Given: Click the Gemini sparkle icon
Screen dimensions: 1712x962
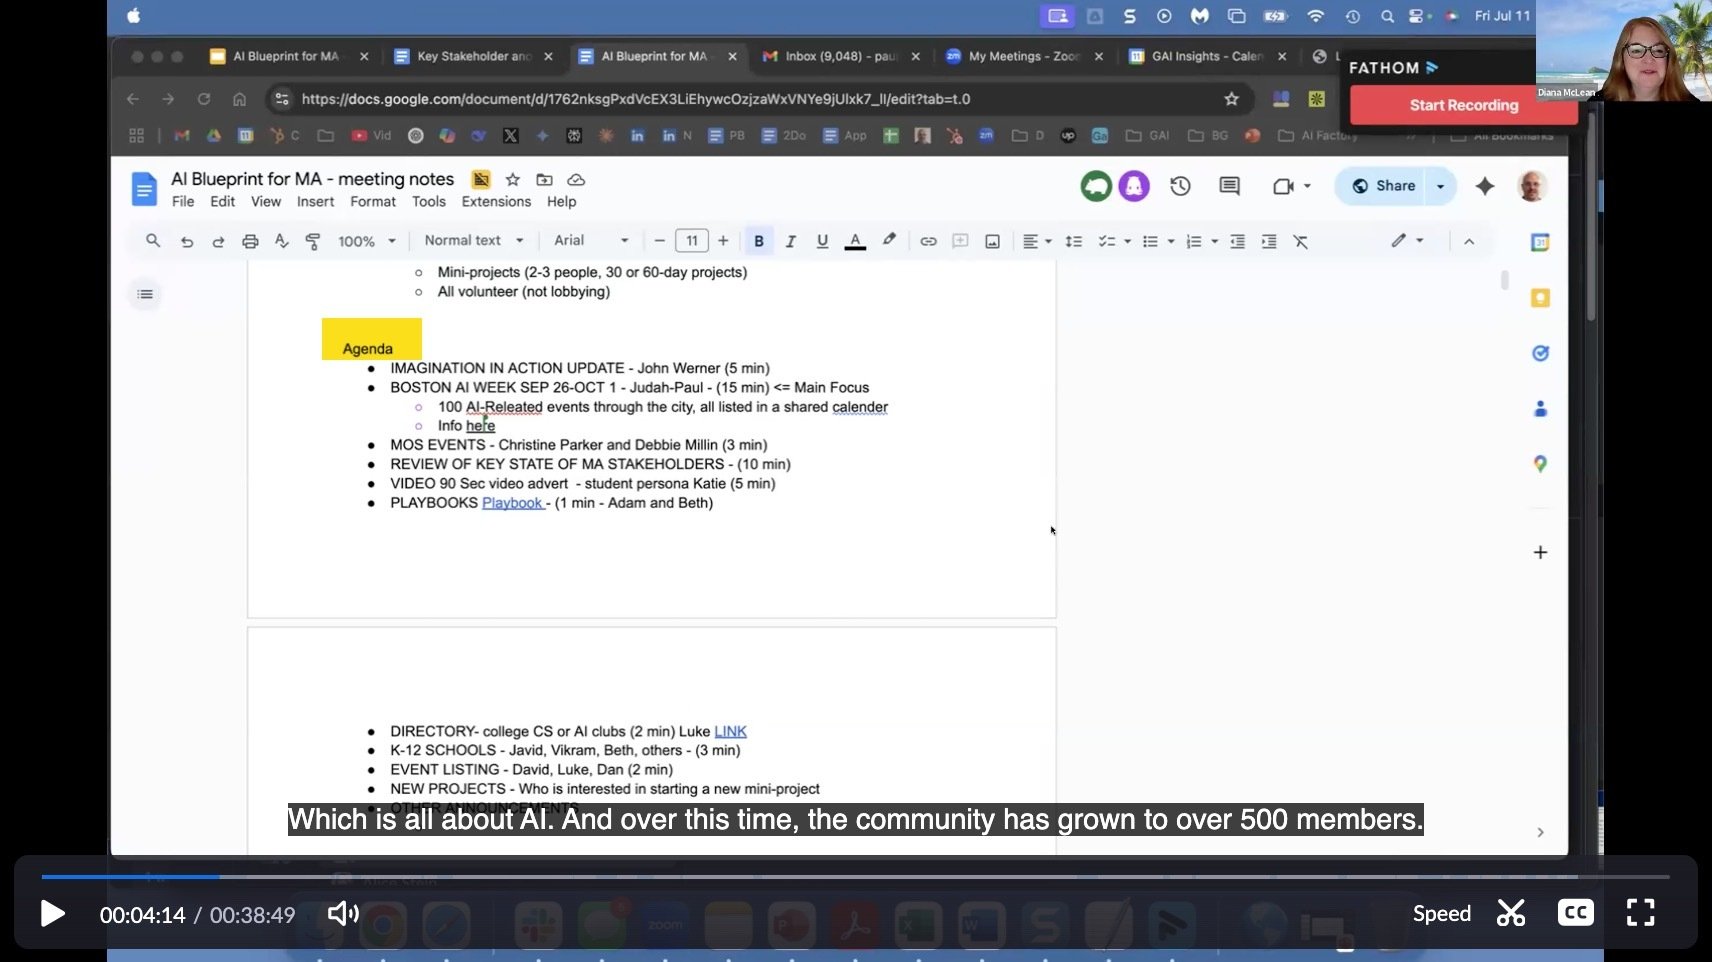Looking at the screenshot, I should click(x=1485, y=186).
